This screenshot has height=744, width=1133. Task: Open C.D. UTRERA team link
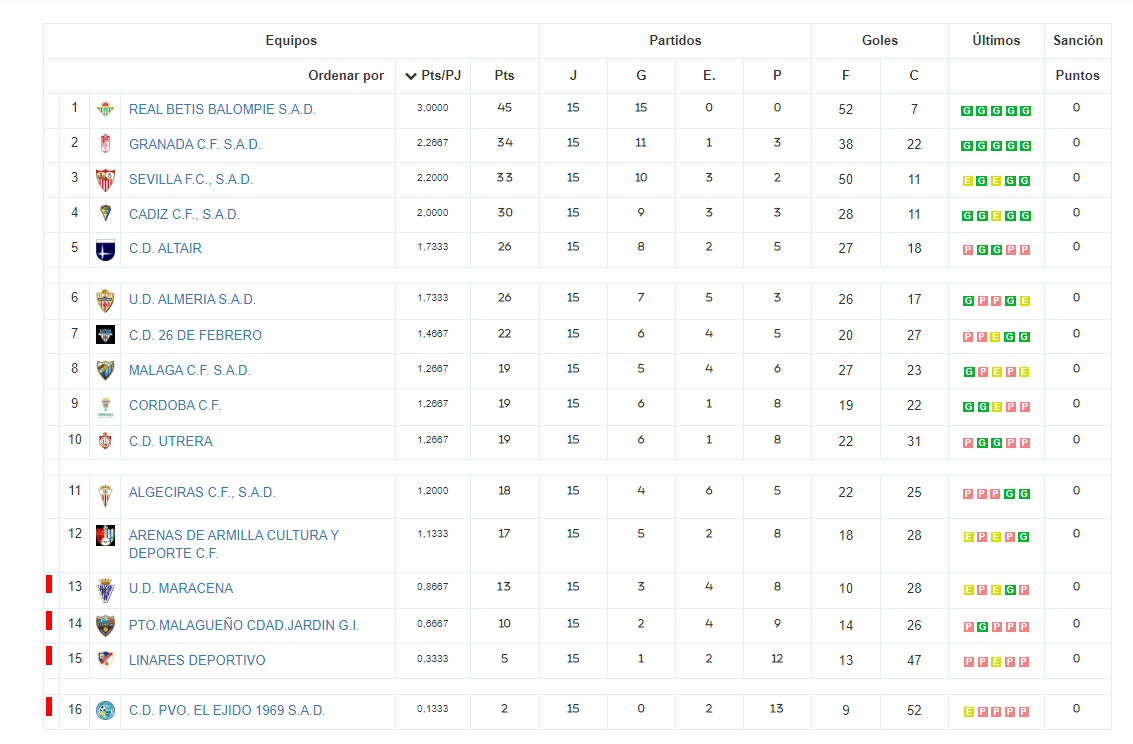tap(171, 441)
